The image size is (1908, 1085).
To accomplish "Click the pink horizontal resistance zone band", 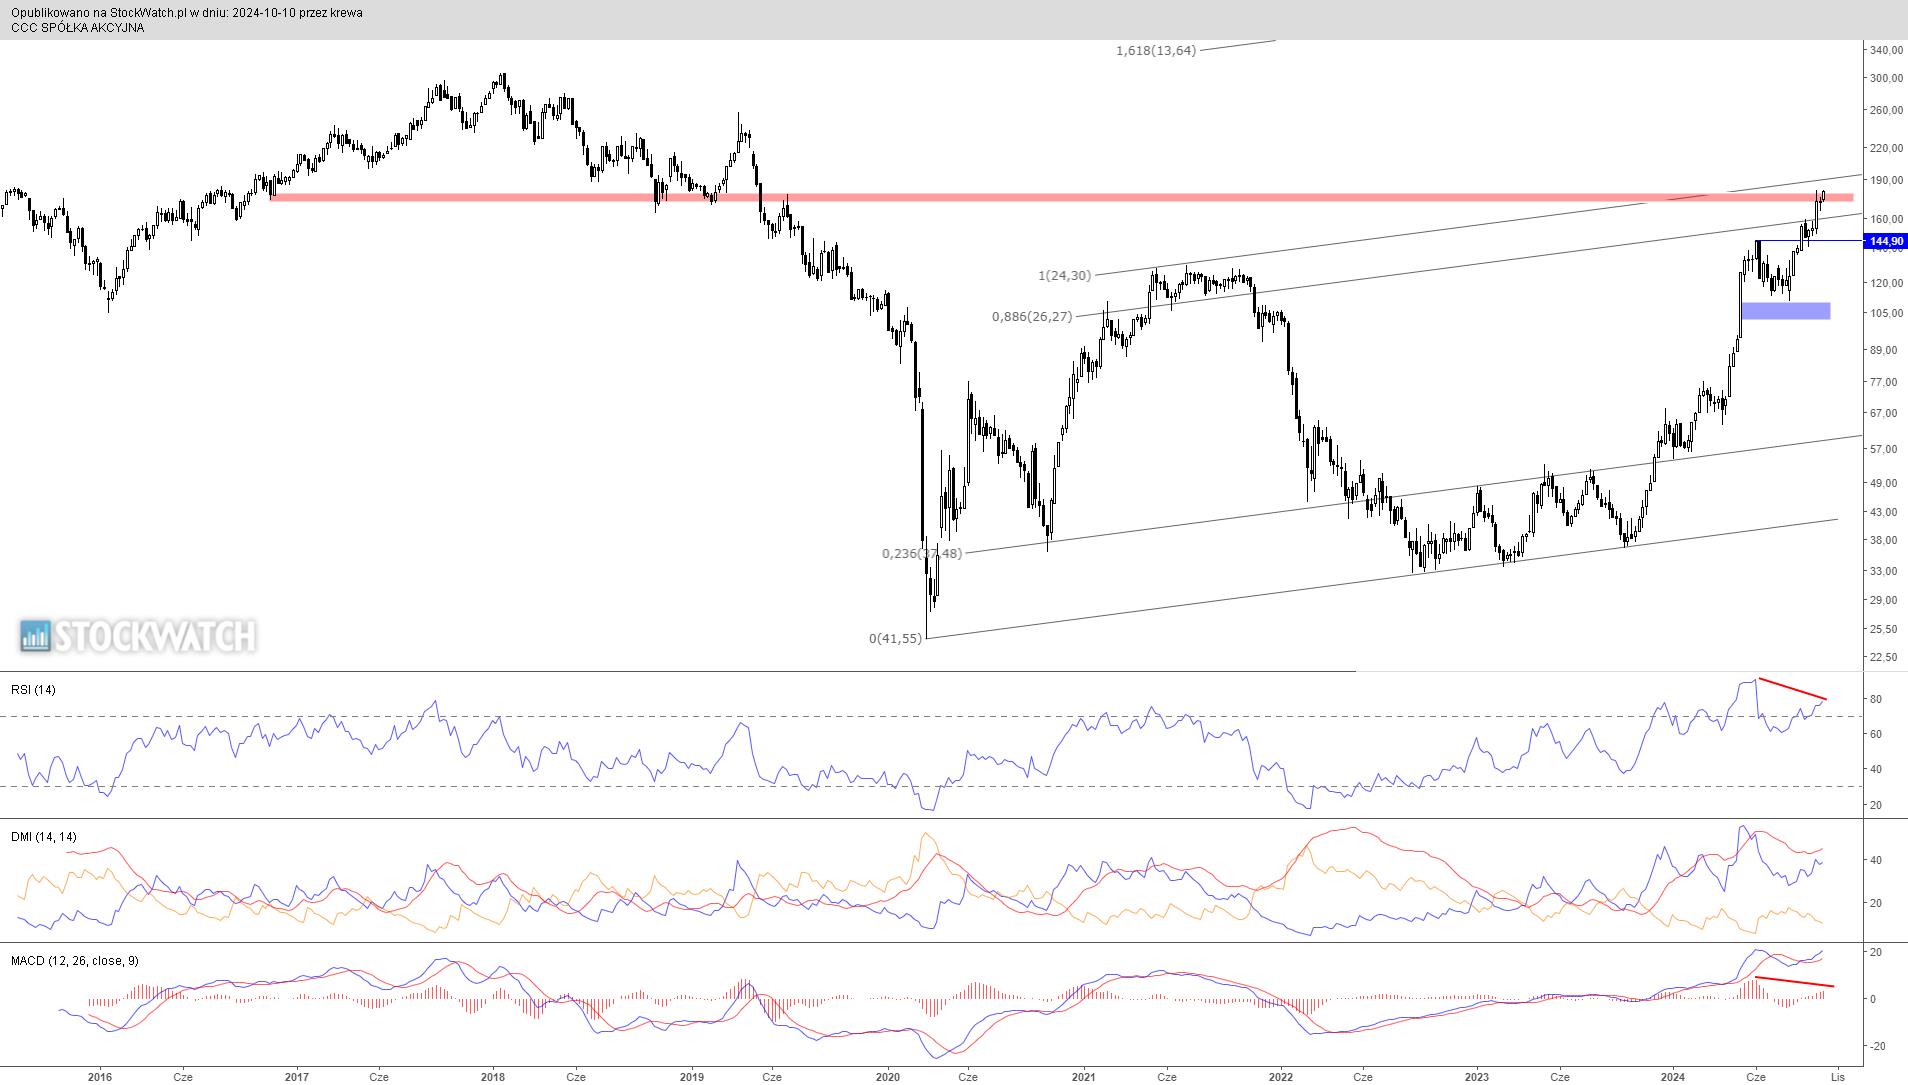I will tap(1000, 197).
